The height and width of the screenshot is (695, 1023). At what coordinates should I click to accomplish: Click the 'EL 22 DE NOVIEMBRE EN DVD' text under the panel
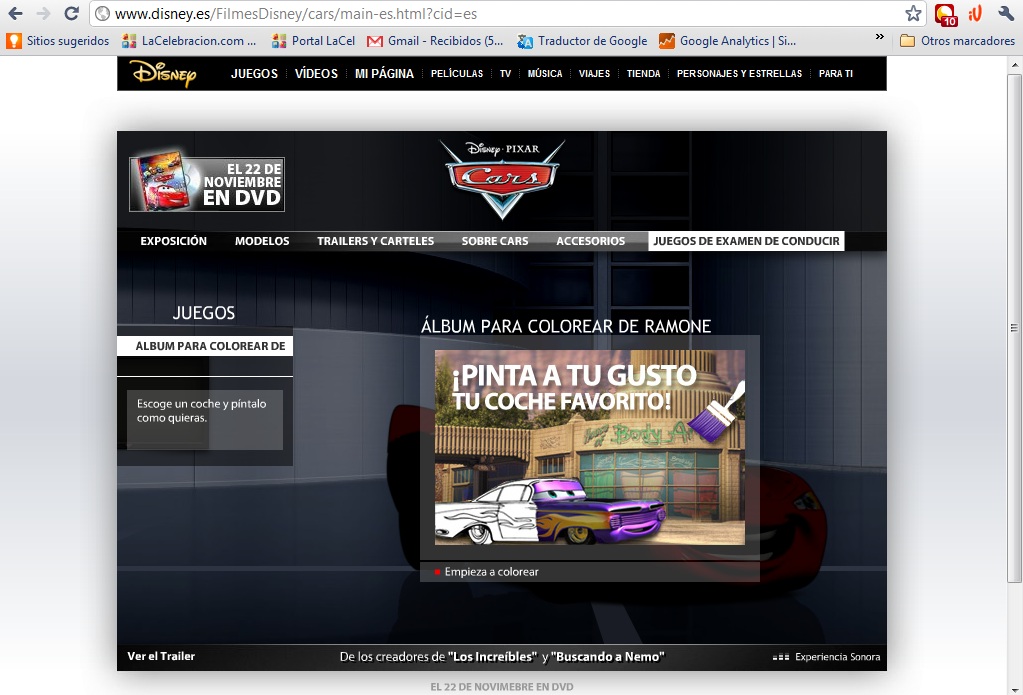coord(502,687)
